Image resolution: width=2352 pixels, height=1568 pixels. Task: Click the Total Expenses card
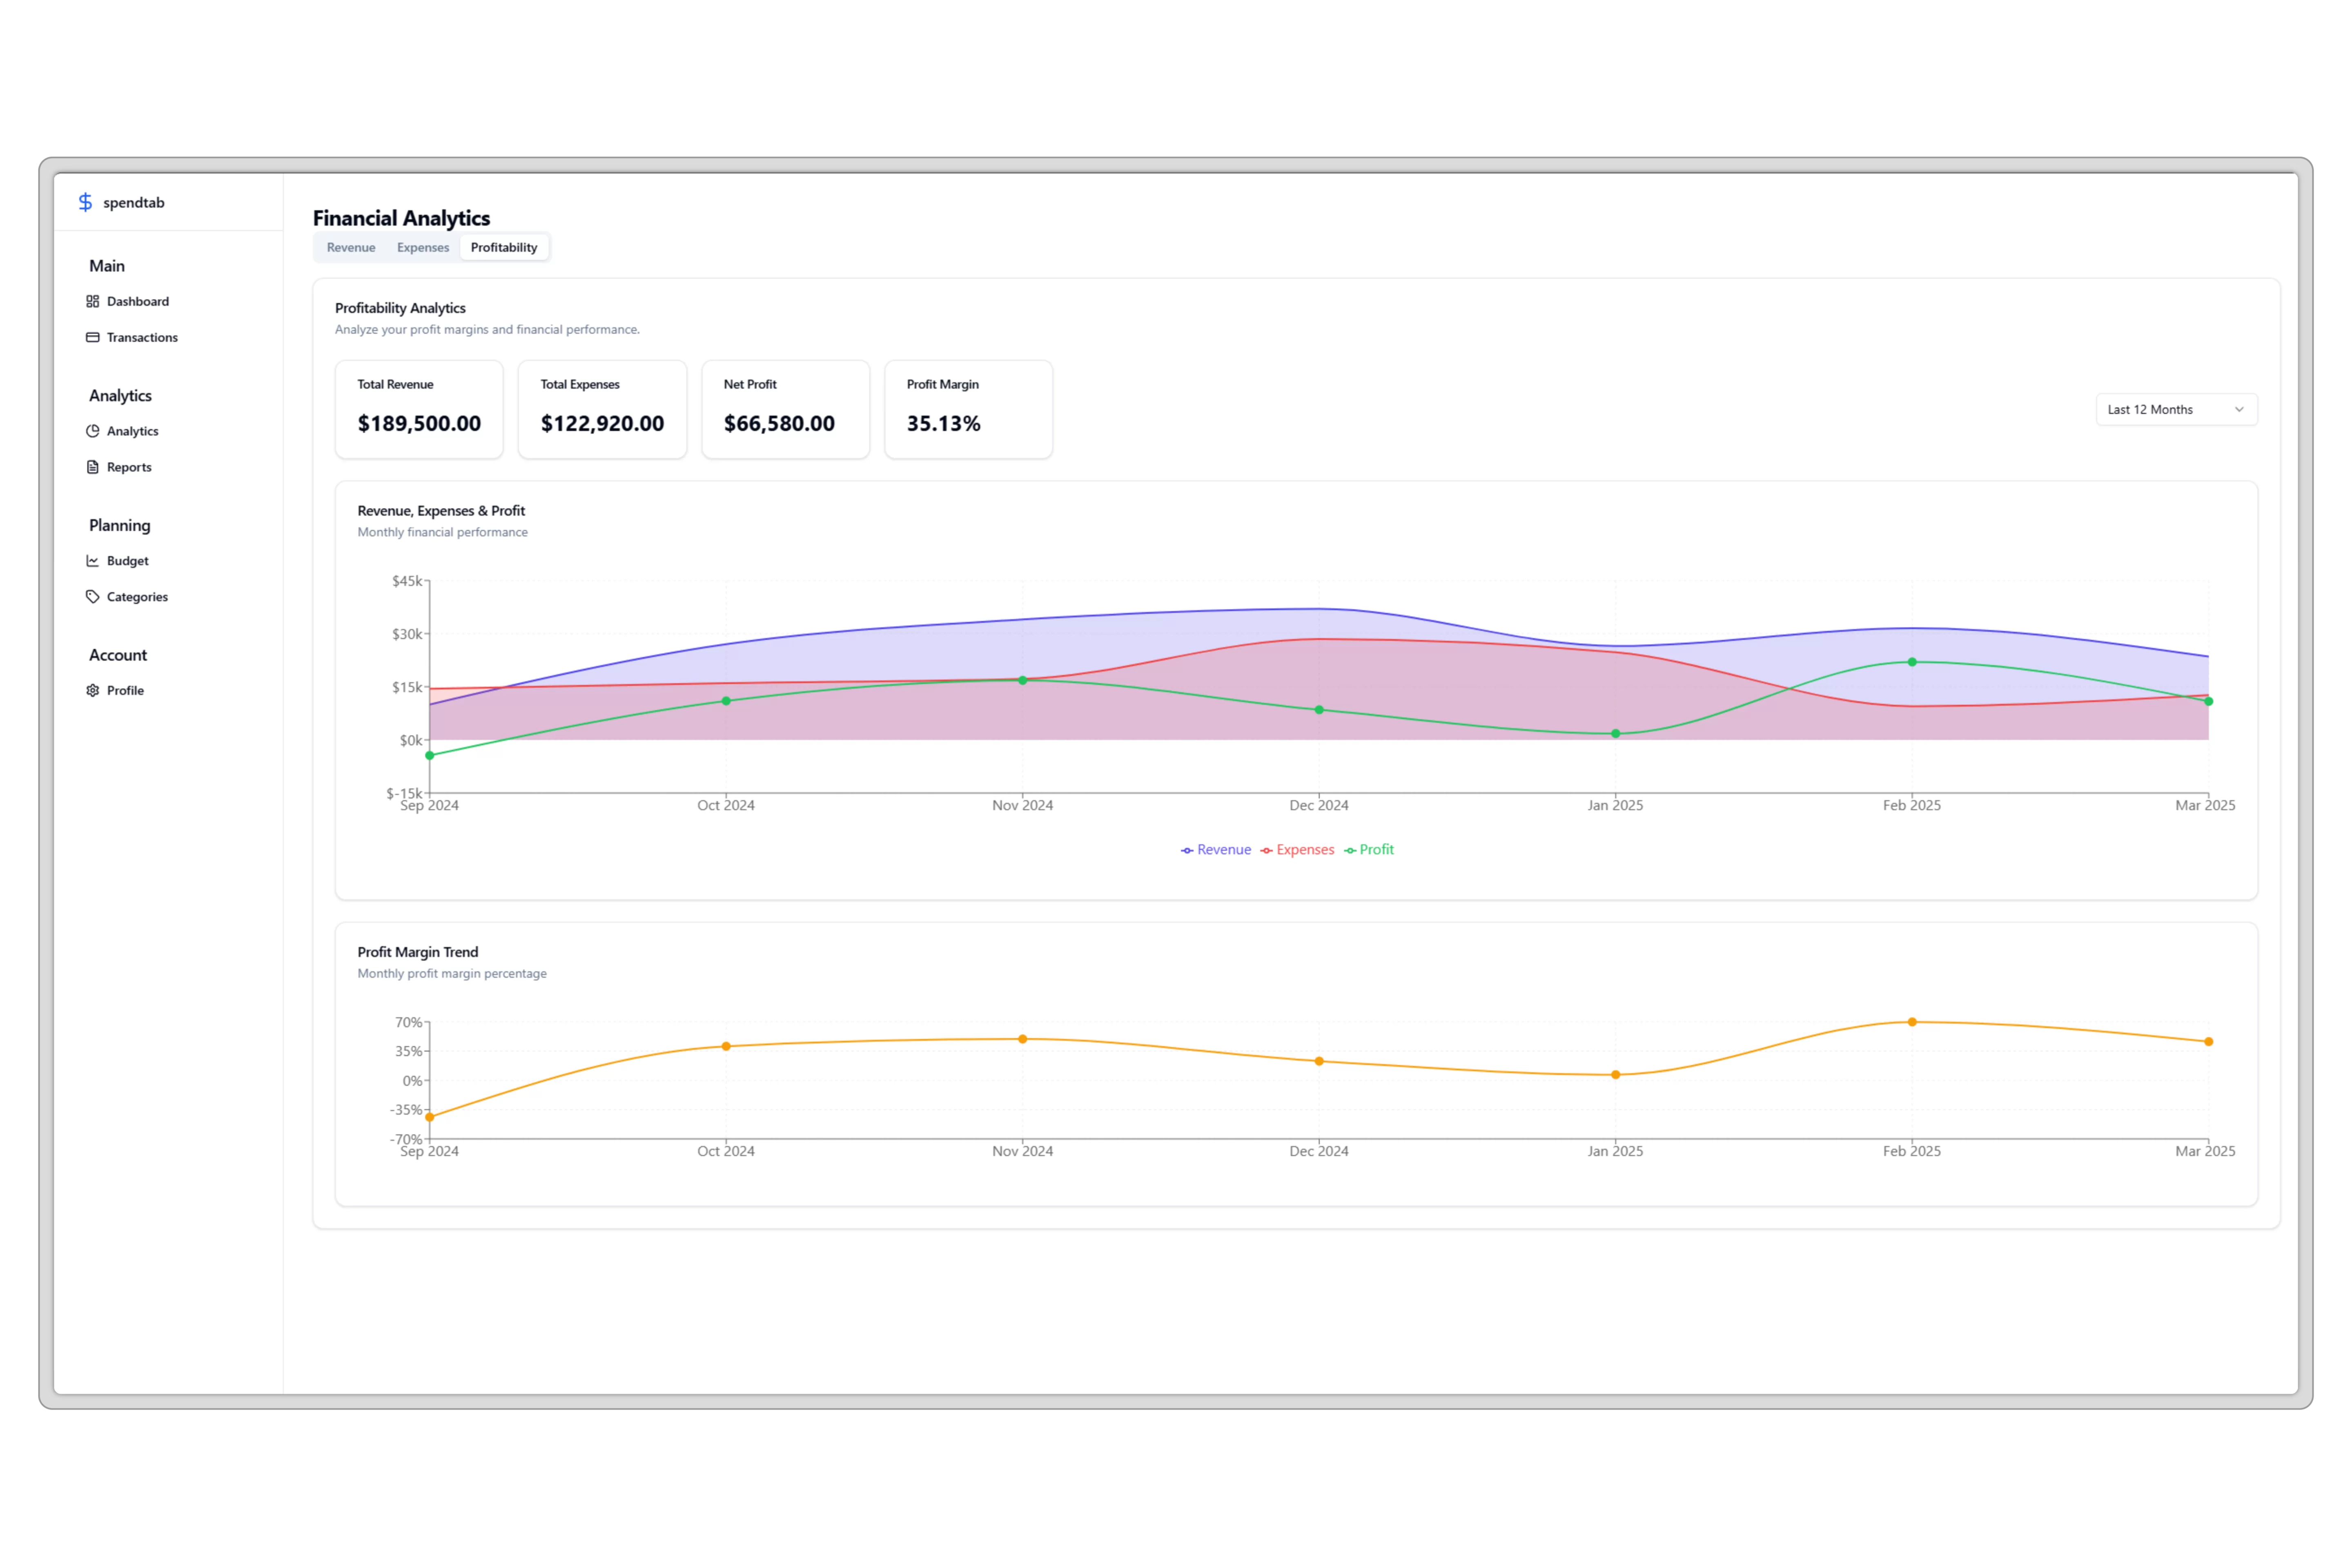[x=602, y=409]
